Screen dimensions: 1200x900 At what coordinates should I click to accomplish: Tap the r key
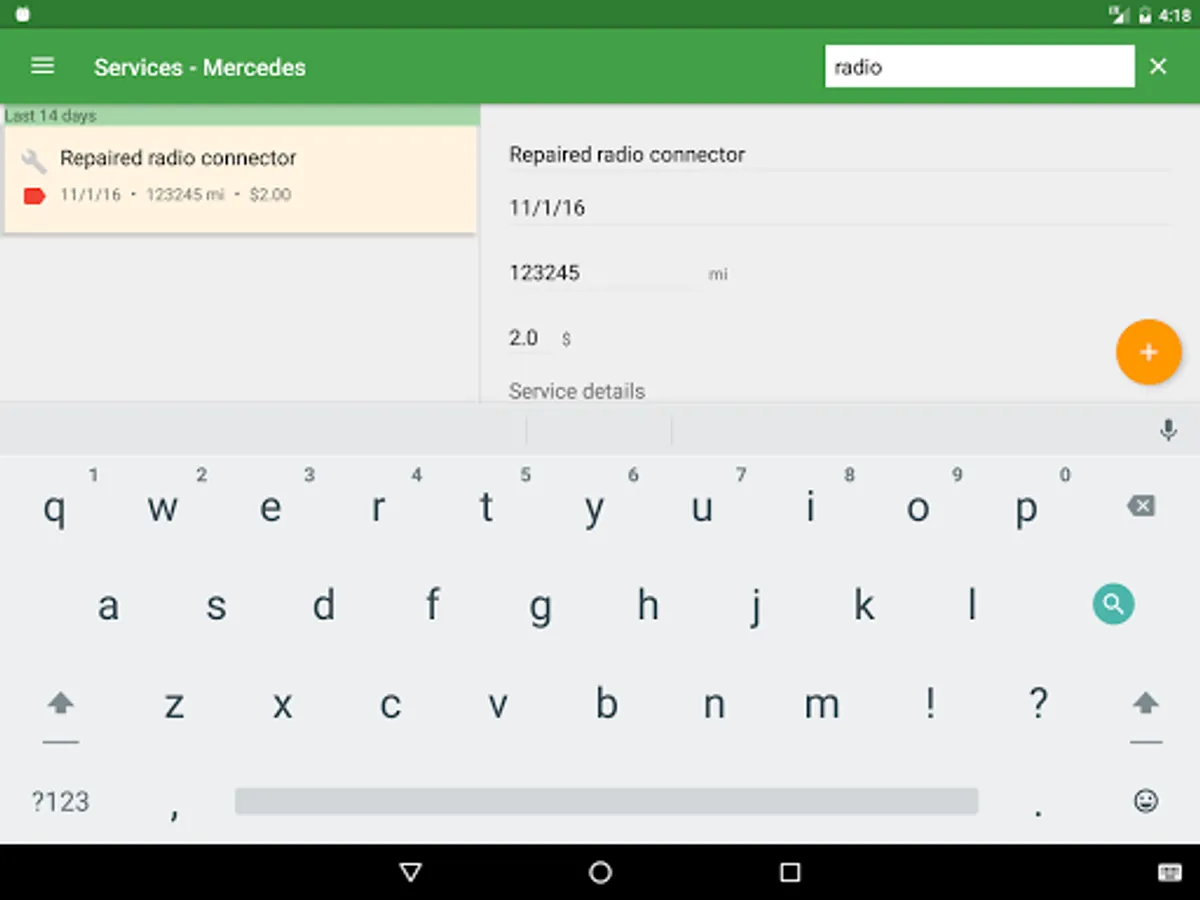tap(378, 508)
